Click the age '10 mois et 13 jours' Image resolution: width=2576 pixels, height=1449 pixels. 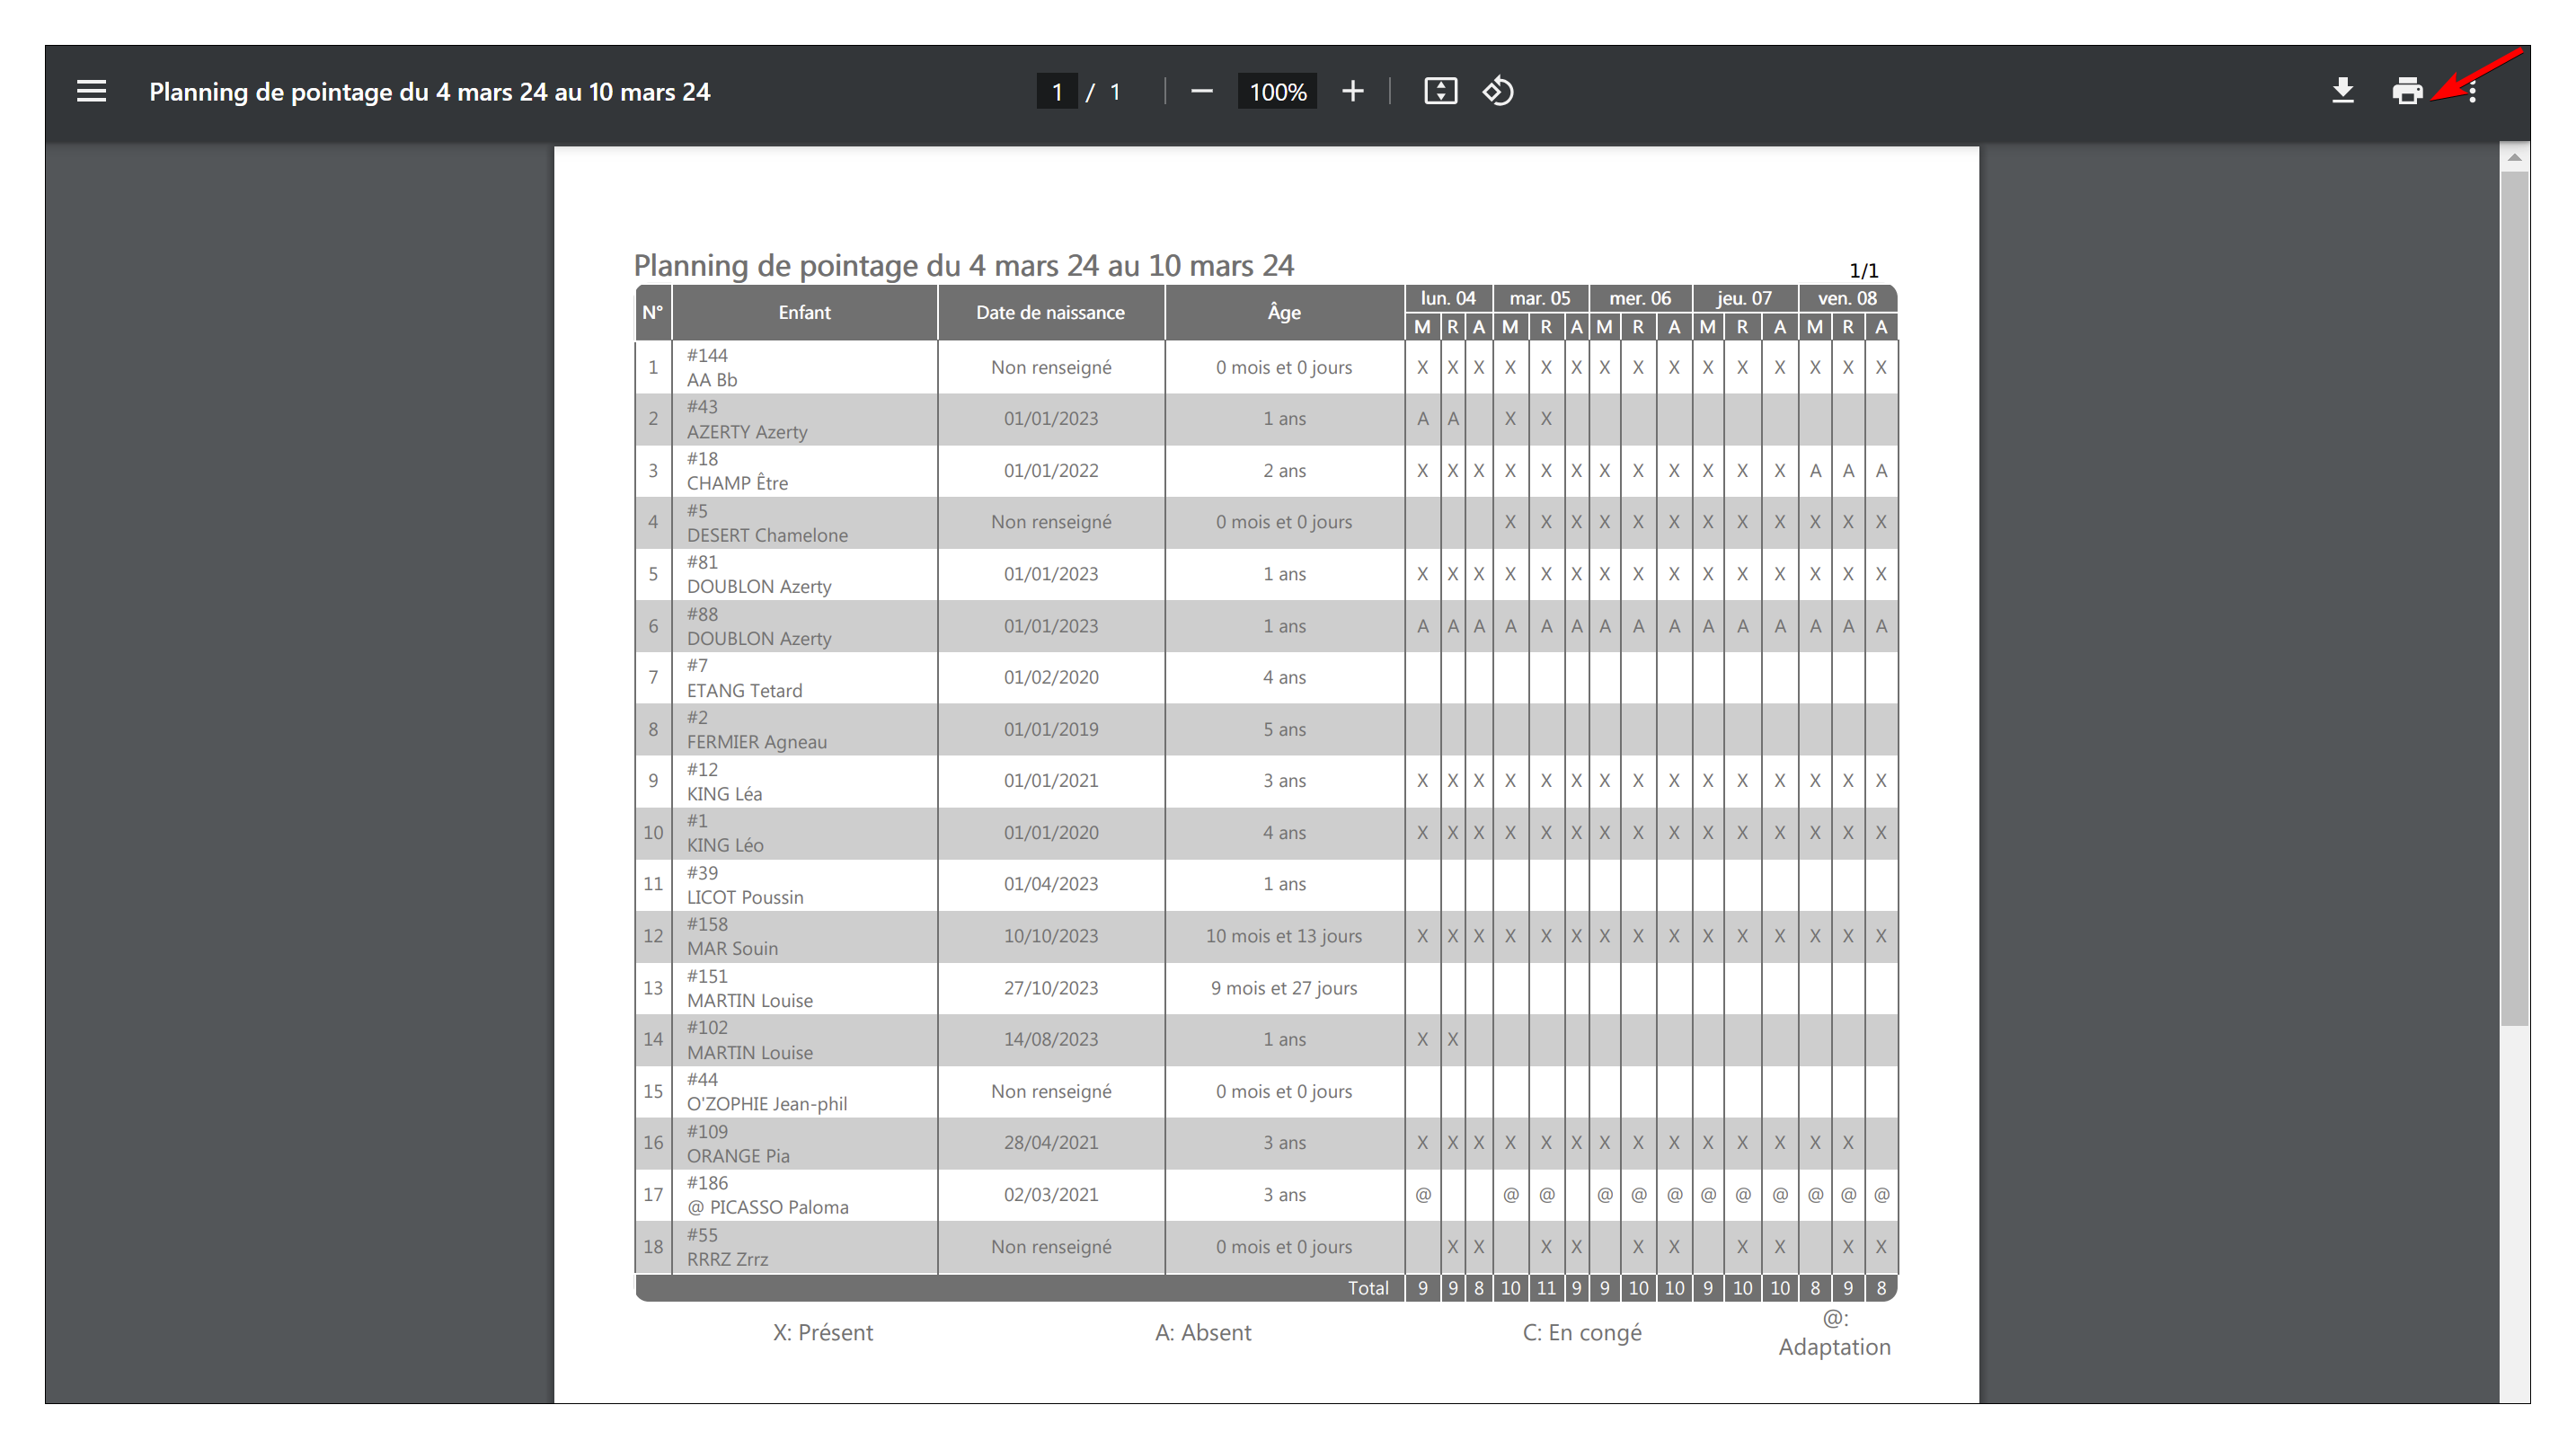click(x=1284, y=936)
